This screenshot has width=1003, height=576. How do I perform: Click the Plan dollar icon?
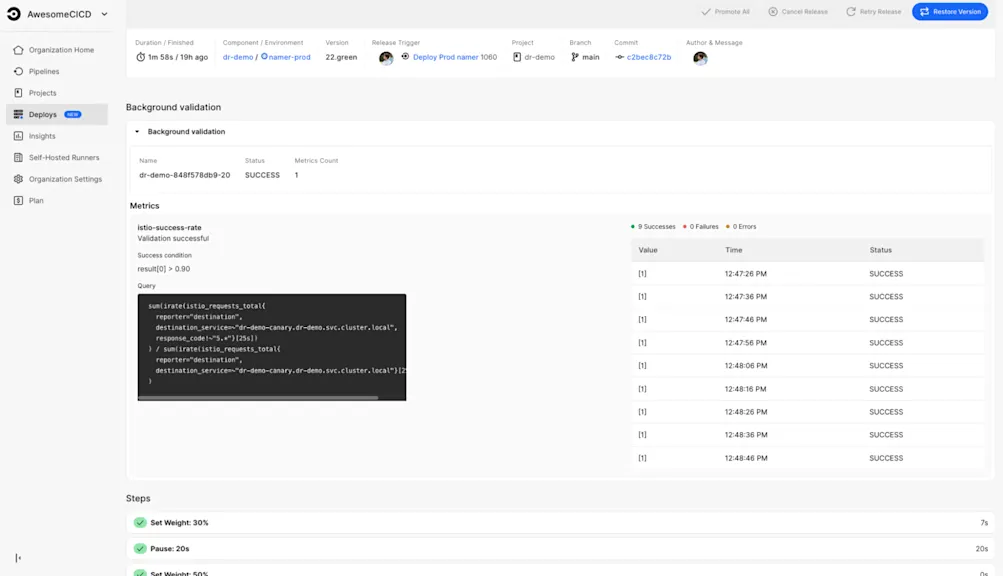18,200
